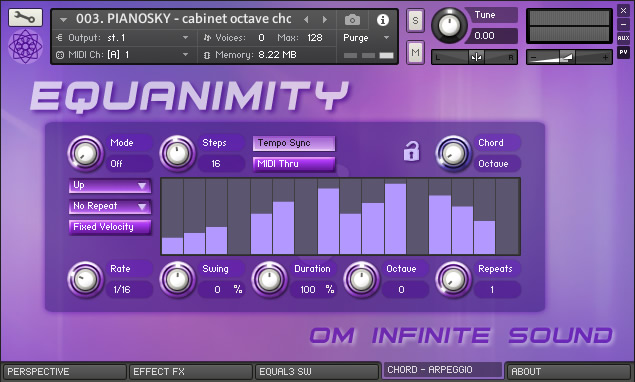Click the AUX sends icon
This screenshot has height=382, width=635.
[623, 38]
